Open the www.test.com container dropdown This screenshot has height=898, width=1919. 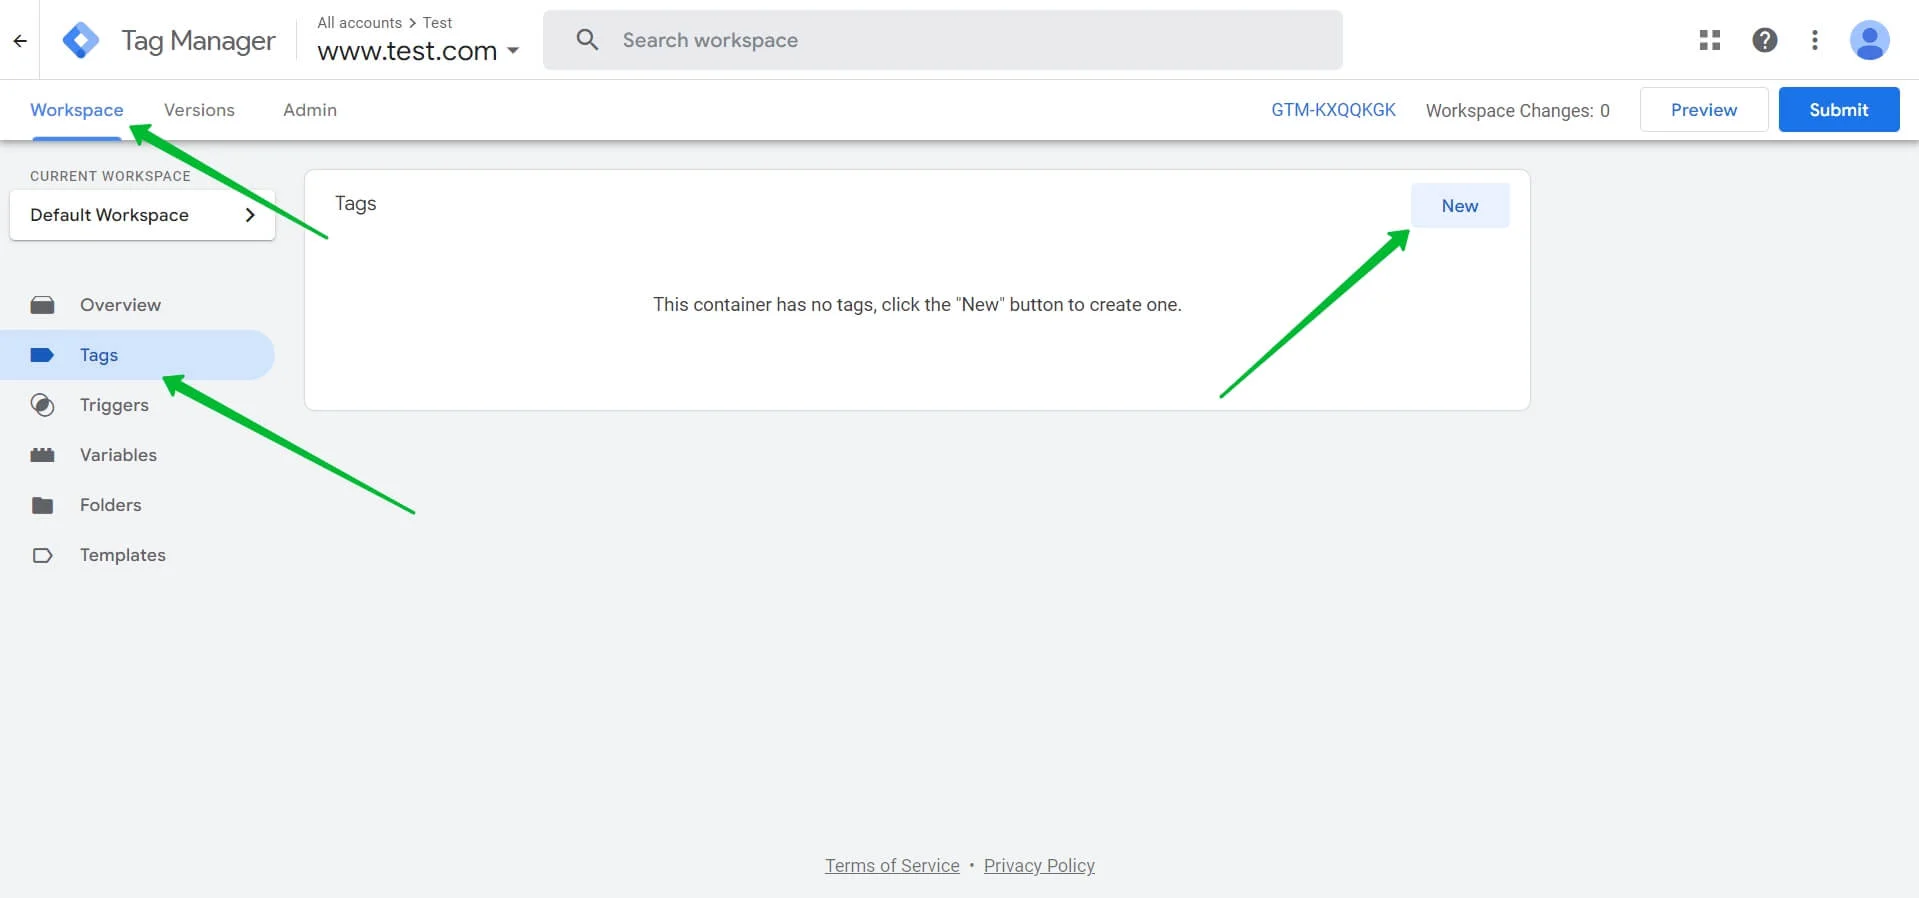(x=418, y=50)
